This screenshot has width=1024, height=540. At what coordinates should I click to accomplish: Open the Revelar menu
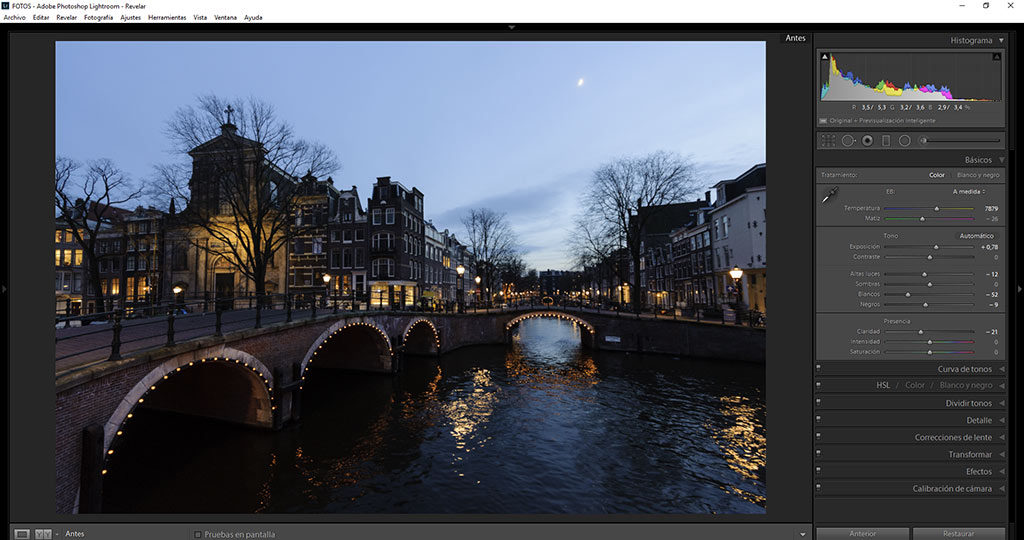click(66, 17)
